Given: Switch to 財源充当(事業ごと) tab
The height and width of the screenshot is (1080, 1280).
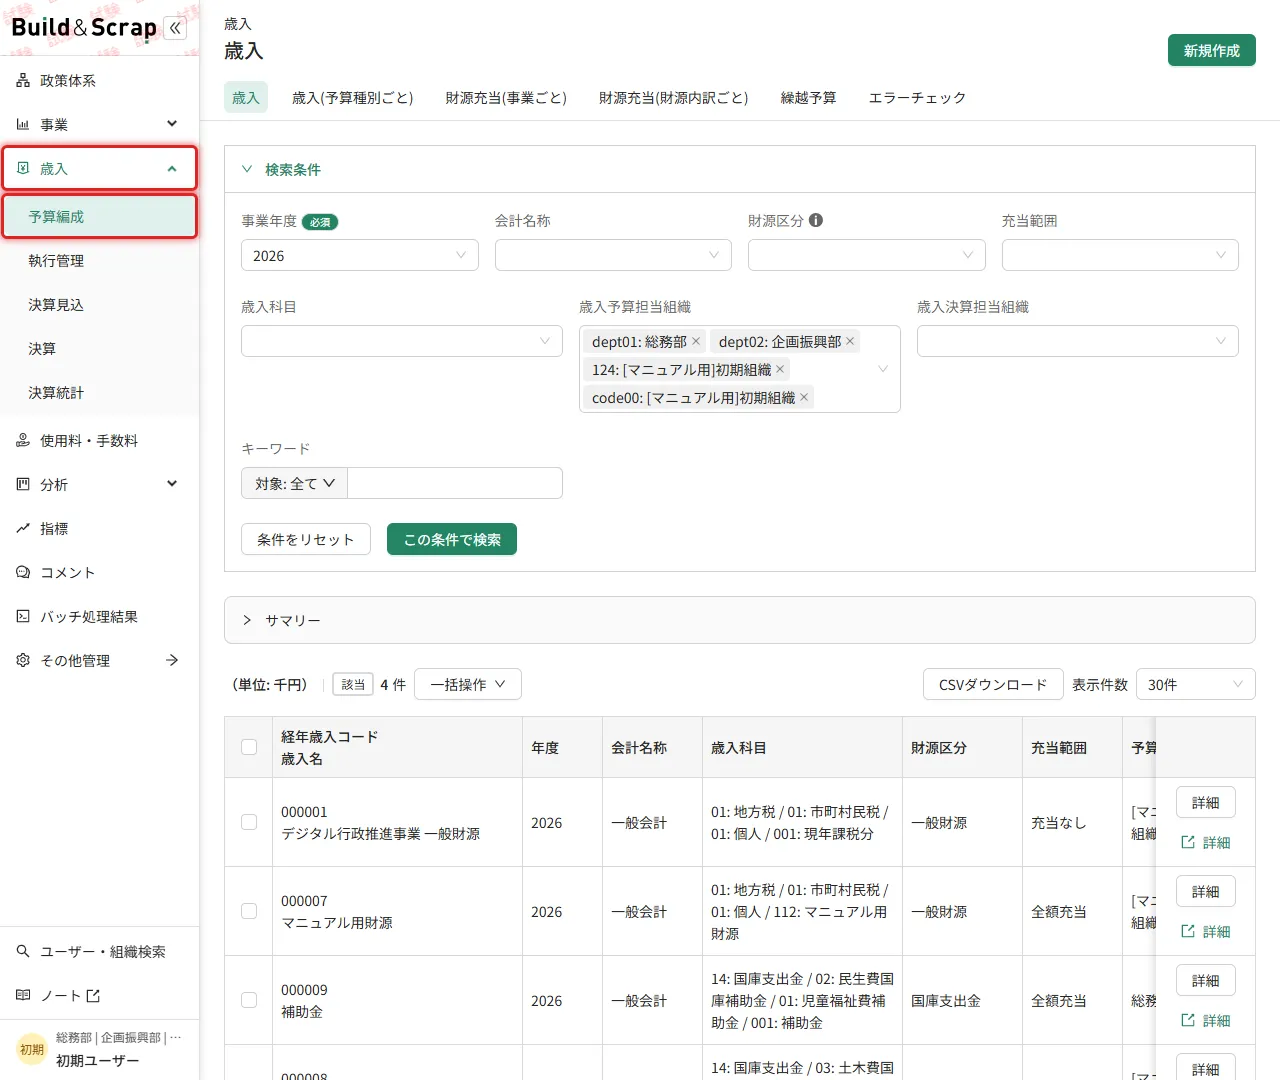Looking at the screenshot, I should tap(506, 98).
